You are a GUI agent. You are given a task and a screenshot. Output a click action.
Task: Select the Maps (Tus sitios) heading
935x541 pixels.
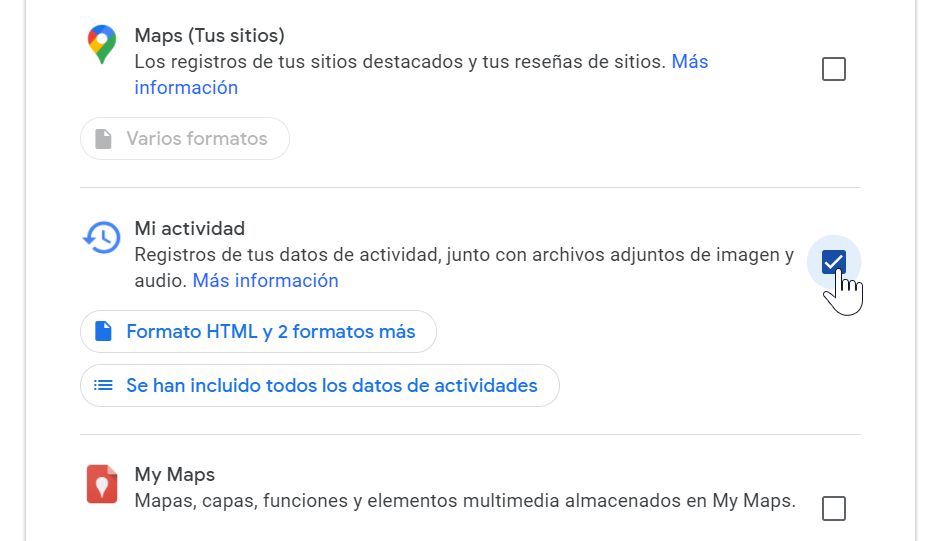tap(210, 35)
